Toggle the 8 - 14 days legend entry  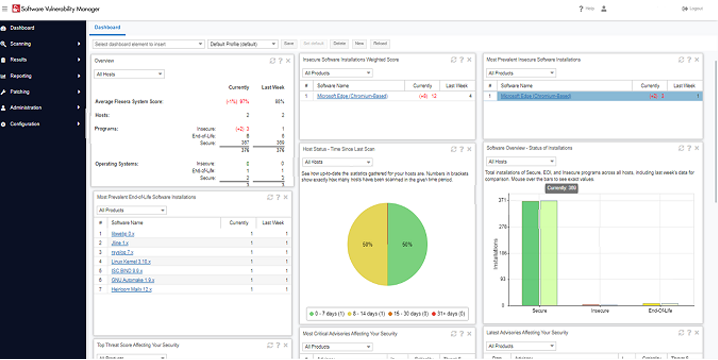(x=367, y=314)
